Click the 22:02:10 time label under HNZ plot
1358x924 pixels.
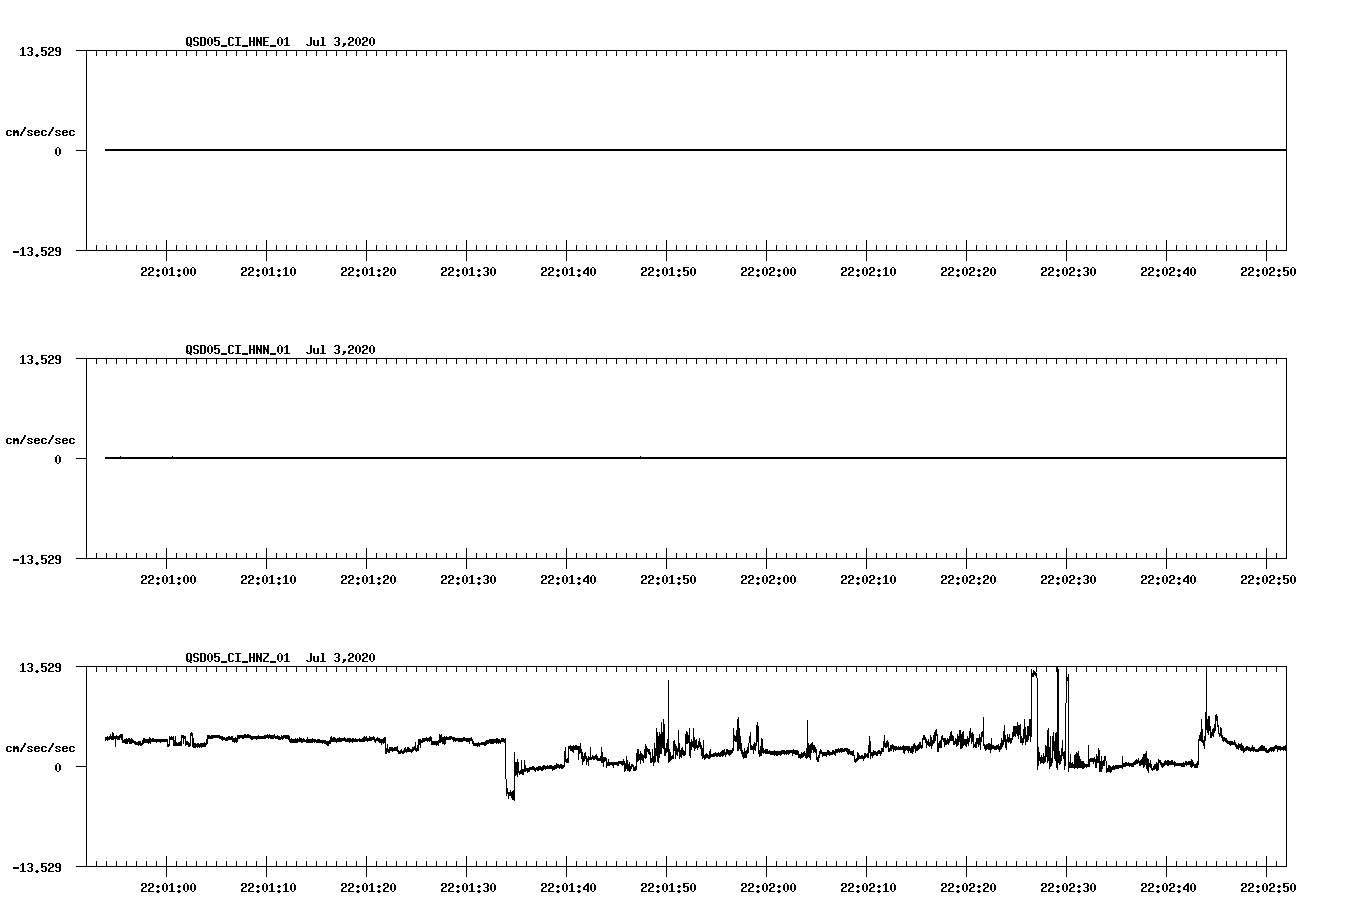(868, 888)
